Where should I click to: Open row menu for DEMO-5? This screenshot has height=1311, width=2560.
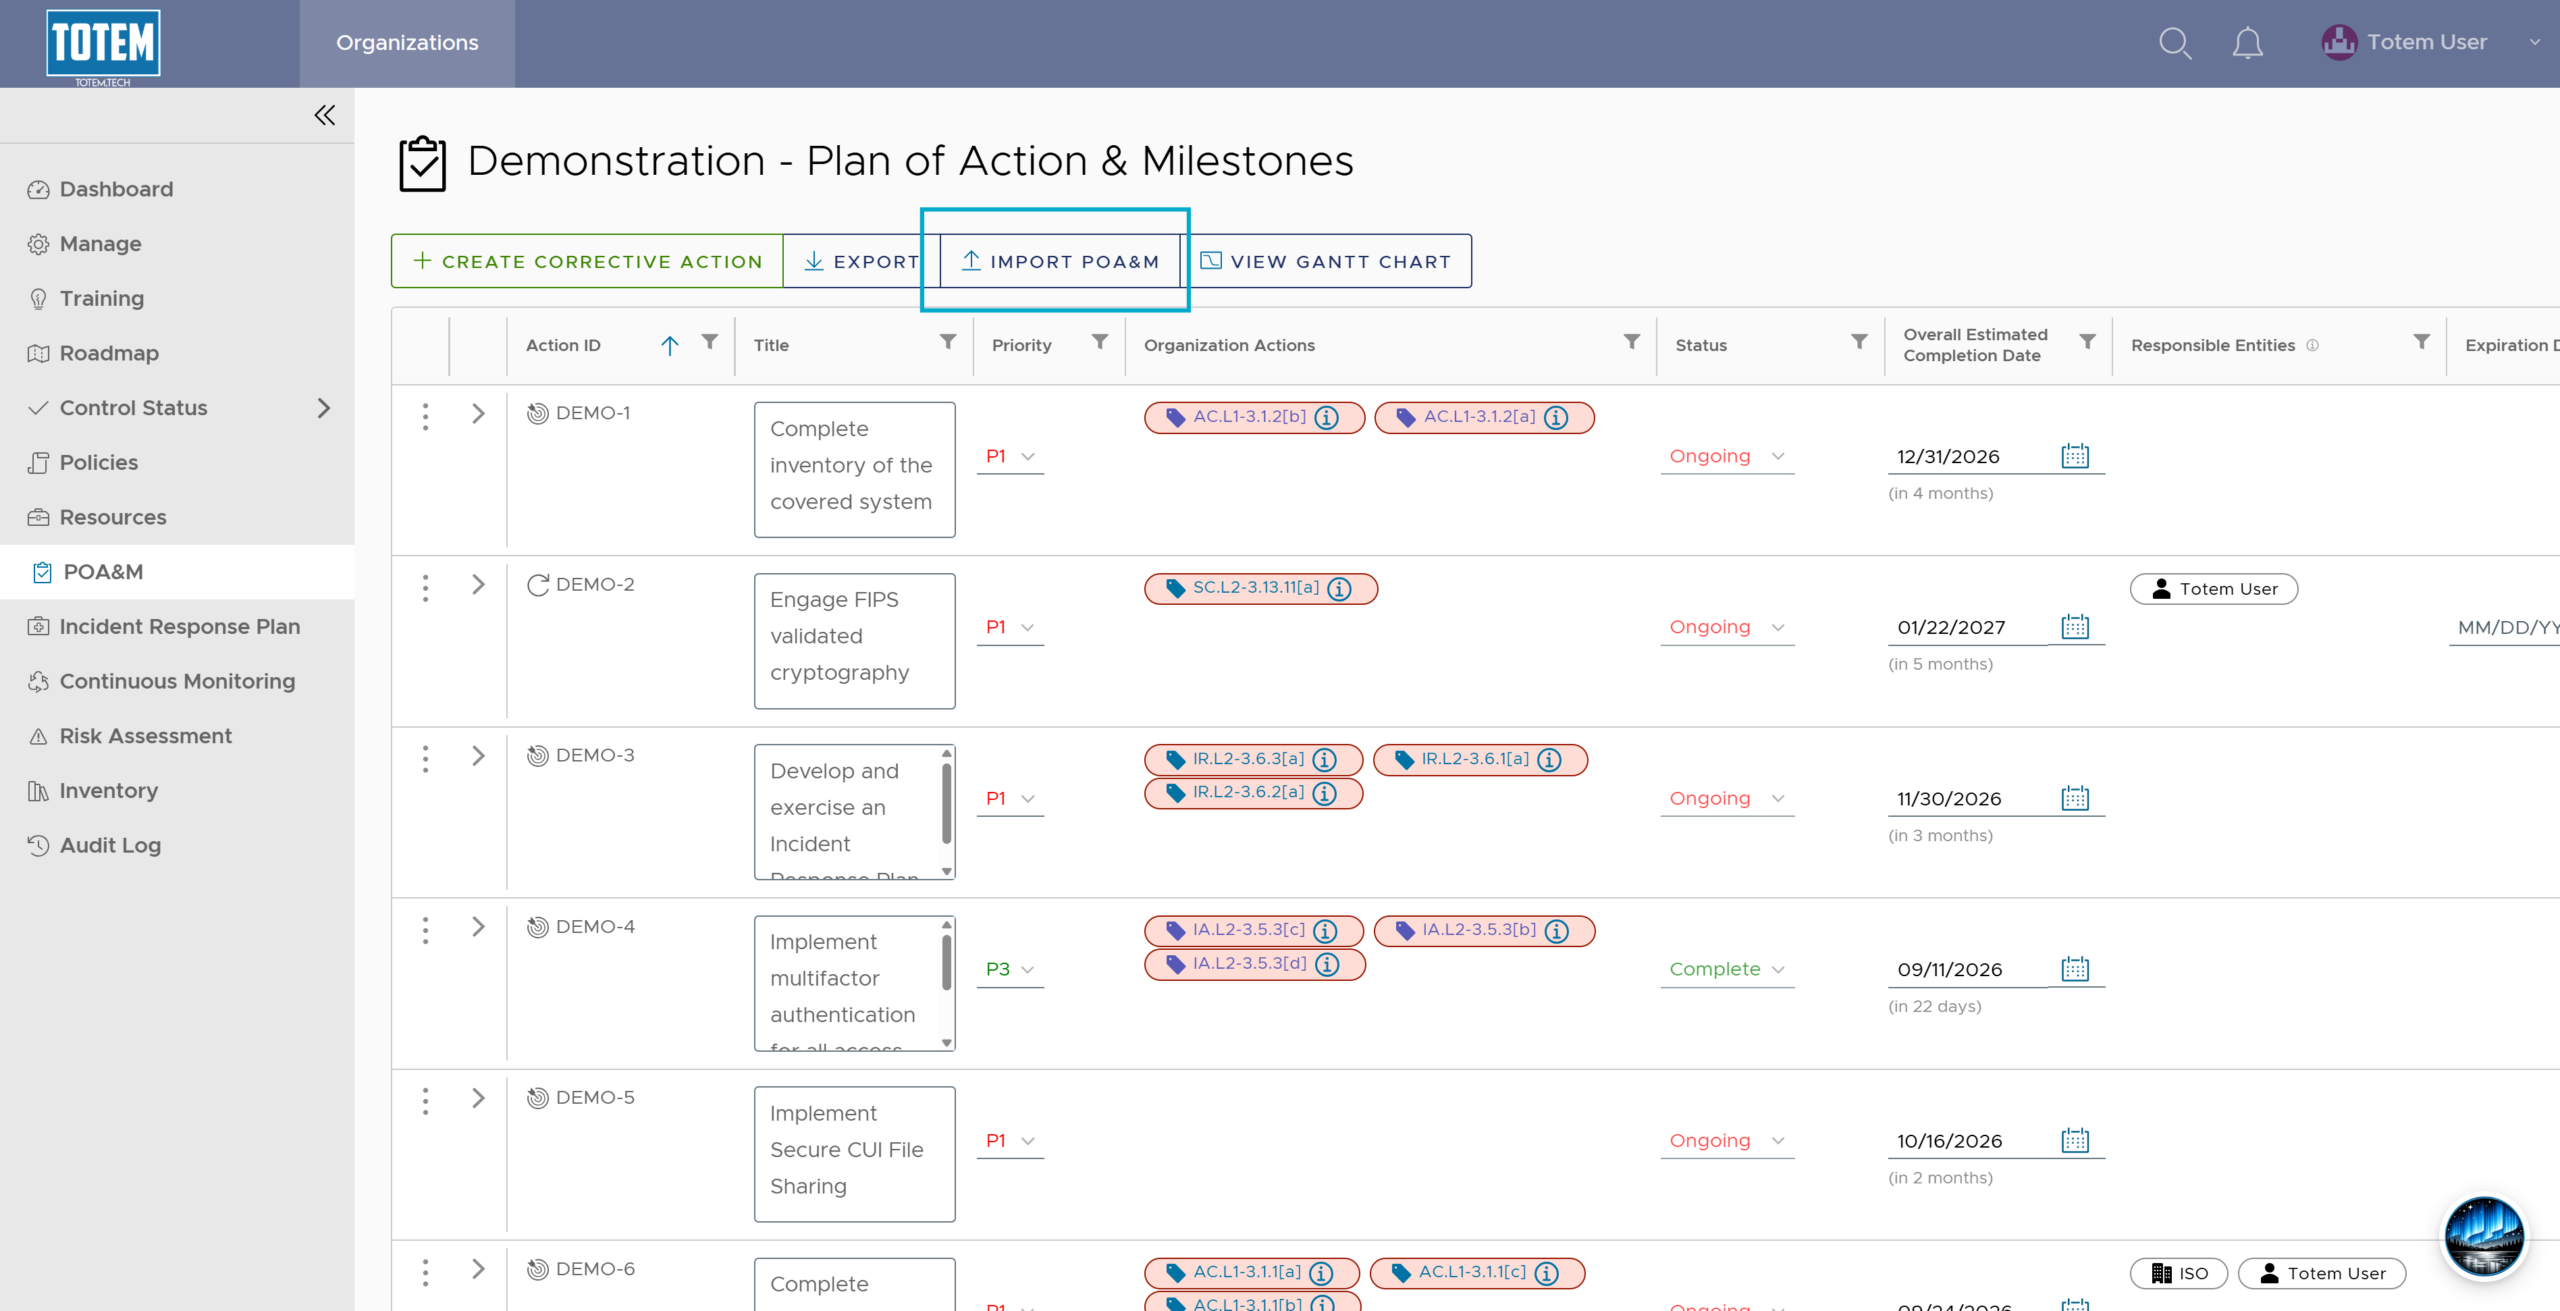425,1101
